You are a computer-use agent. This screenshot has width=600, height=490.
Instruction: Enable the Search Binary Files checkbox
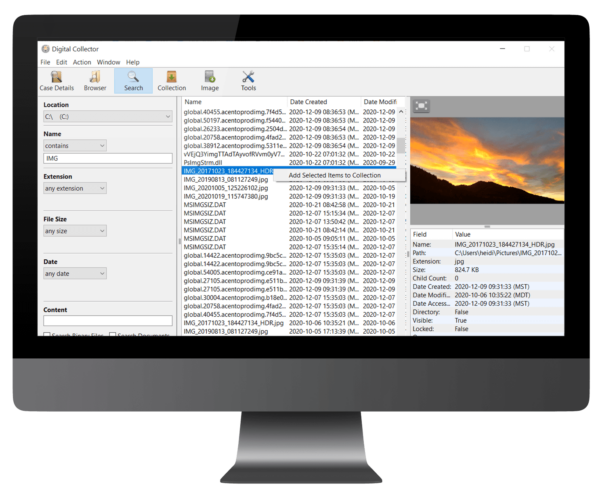47,335
